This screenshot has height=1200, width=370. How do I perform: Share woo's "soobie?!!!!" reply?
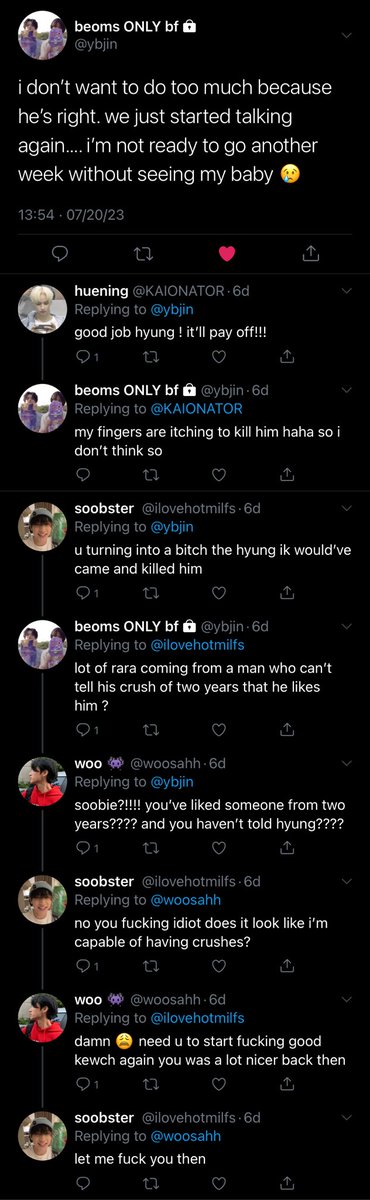pos(287,847)
